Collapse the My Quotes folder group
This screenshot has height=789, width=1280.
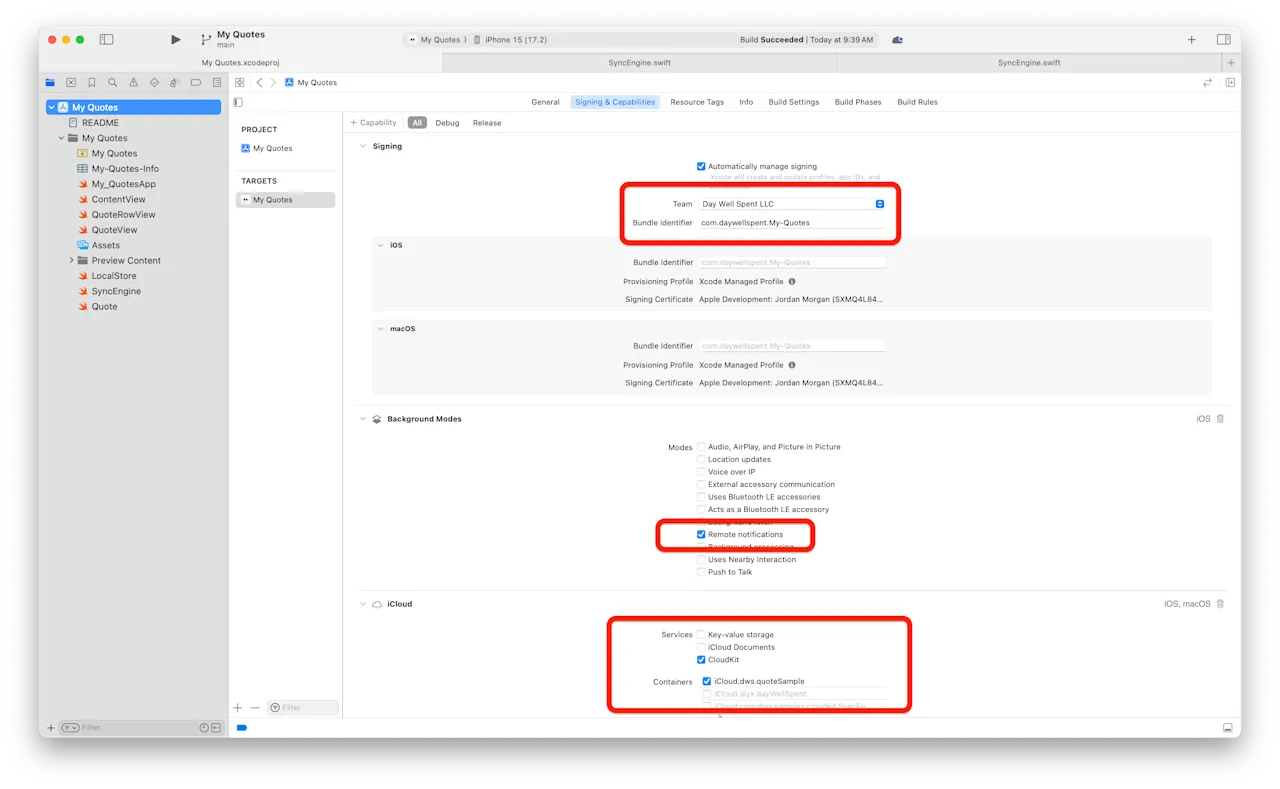61,138
